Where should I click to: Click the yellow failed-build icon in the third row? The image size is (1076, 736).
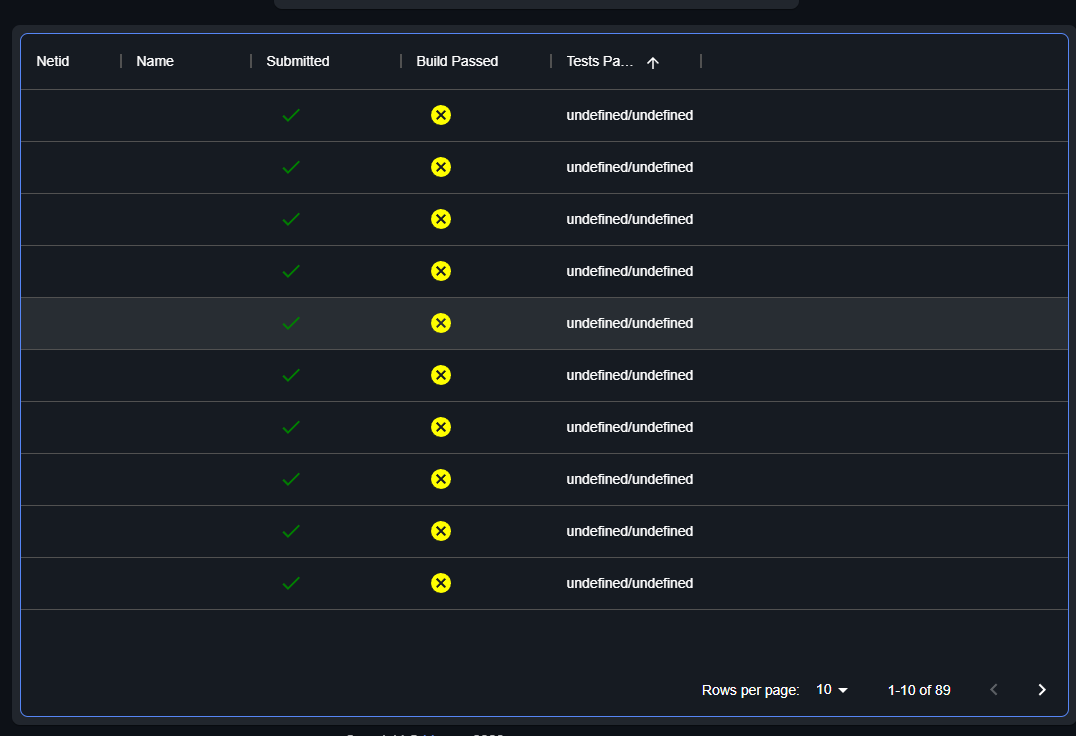click(x=441, y=219)
